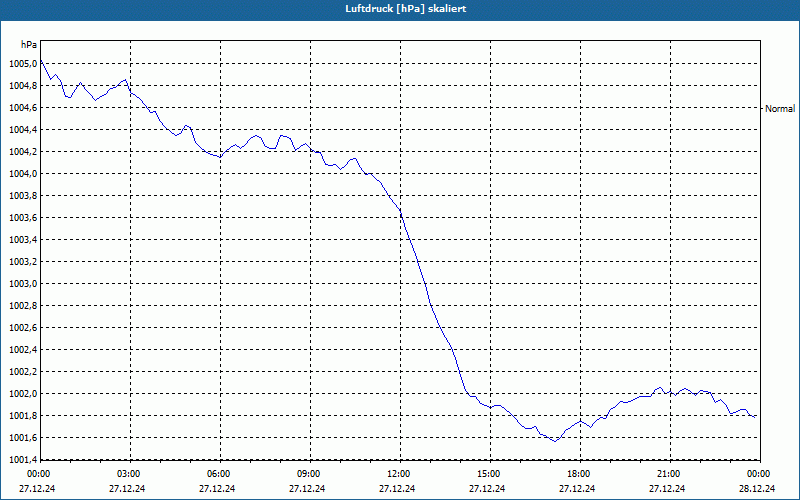Select the 1001,6 y-axis label
The height and width of the screenshot is (500, 800).
coord(23,437)
